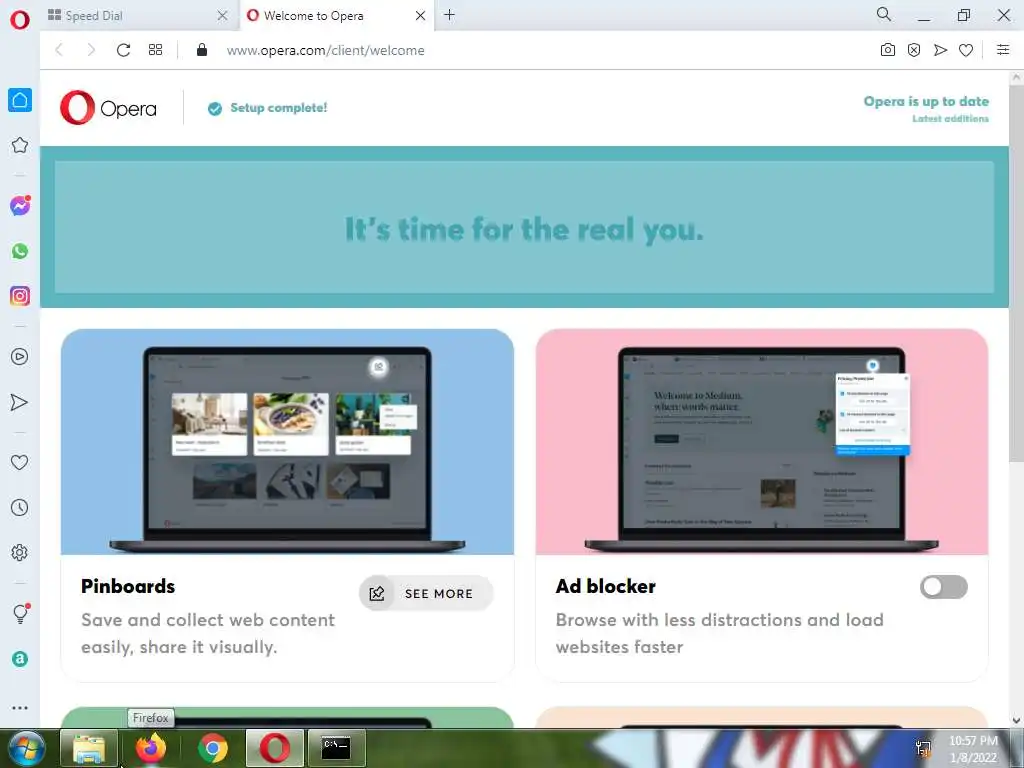
Task: Go forward to the next page
Action: (91, 50)
